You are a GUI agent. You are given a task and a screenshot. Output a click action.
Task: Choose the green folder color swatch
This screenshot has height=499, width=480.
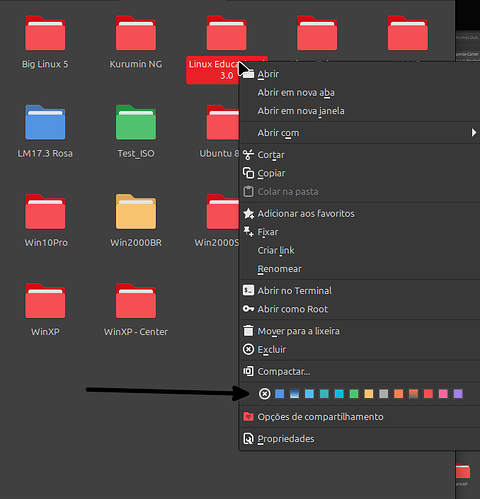[354, 394]
